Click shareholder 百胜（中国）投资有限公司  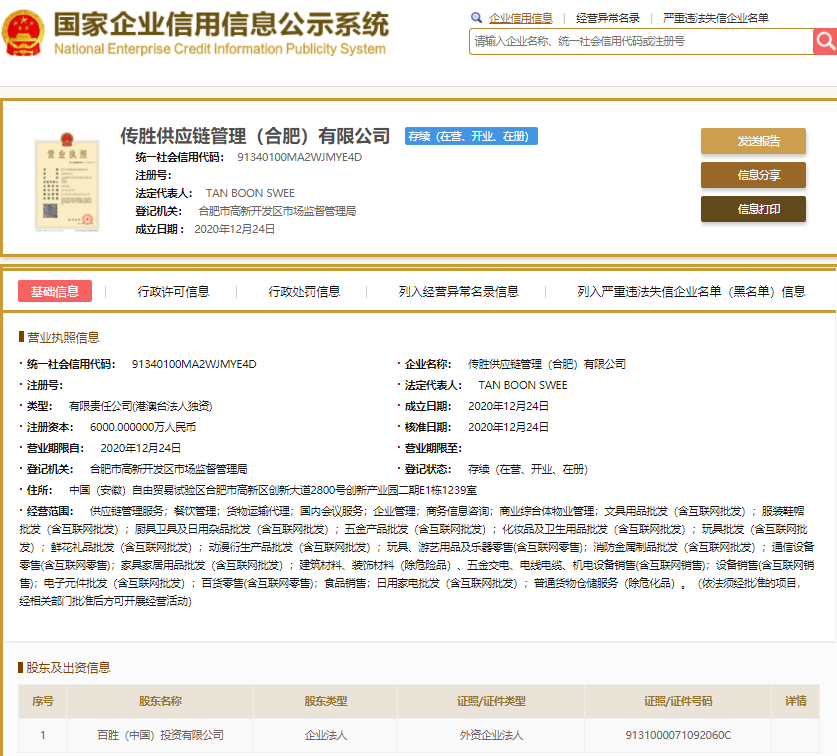point(160,735)
